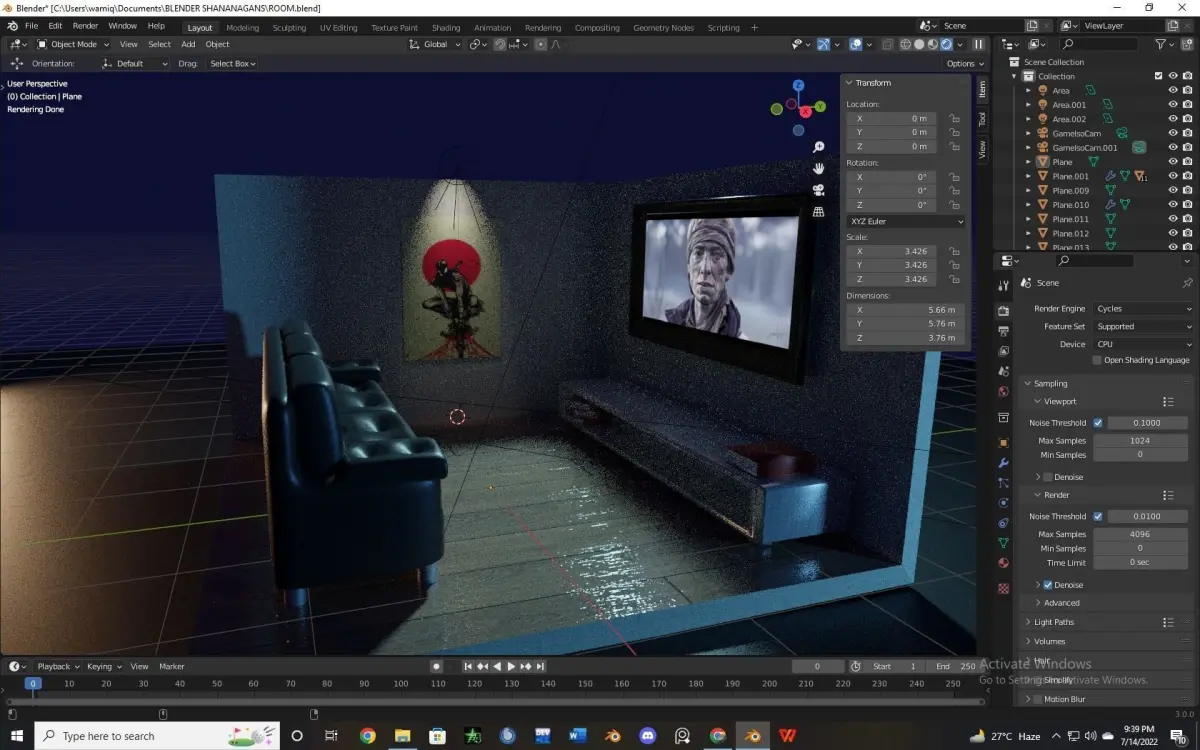Open the Material properties tab icon

[1004, 563]
